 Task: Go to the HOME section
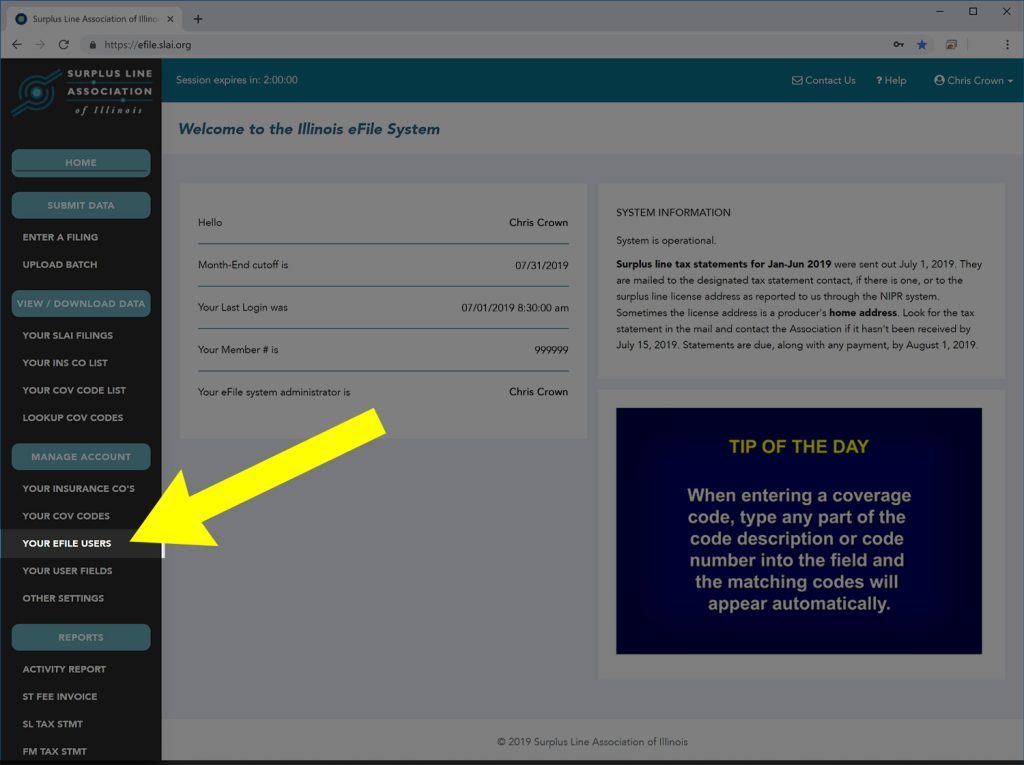81,163
